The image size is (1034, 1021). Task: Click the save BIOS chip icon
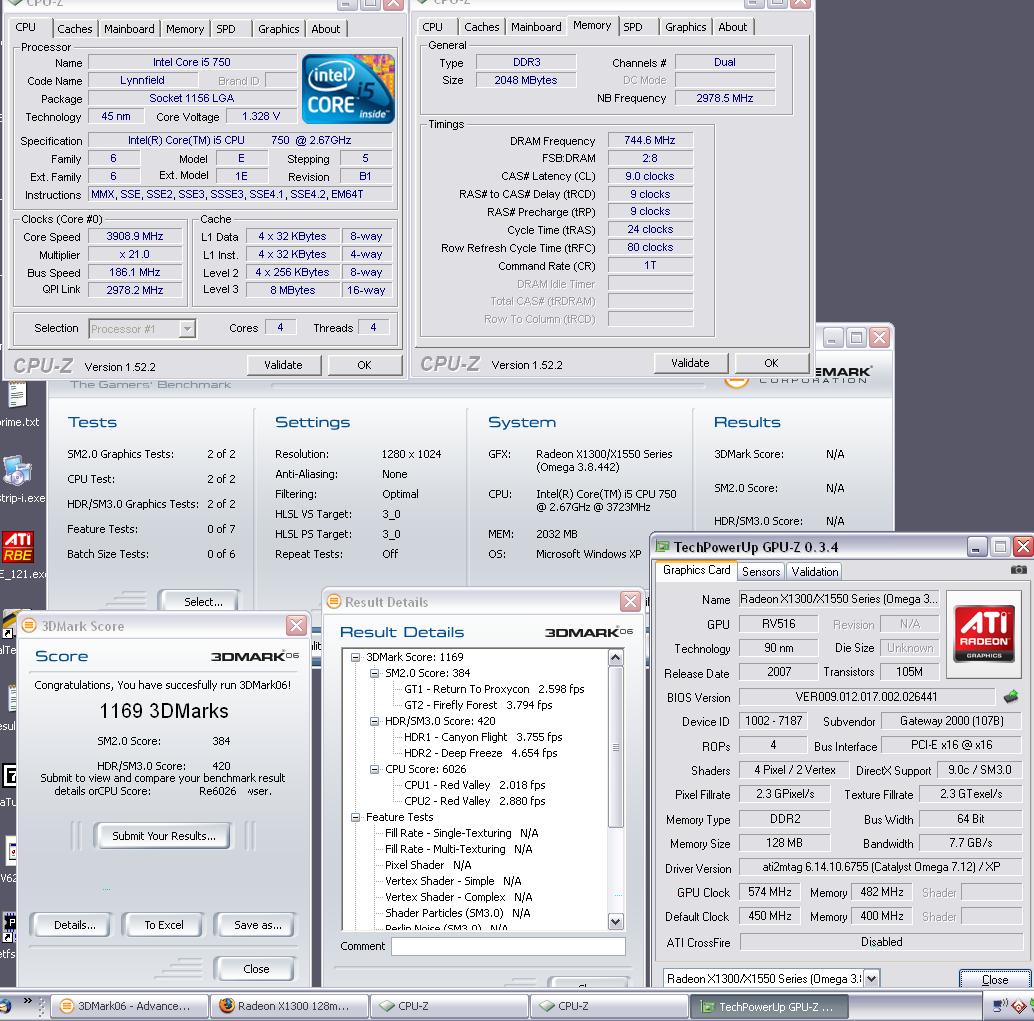pyautogui.click(x=1011, y=696)
